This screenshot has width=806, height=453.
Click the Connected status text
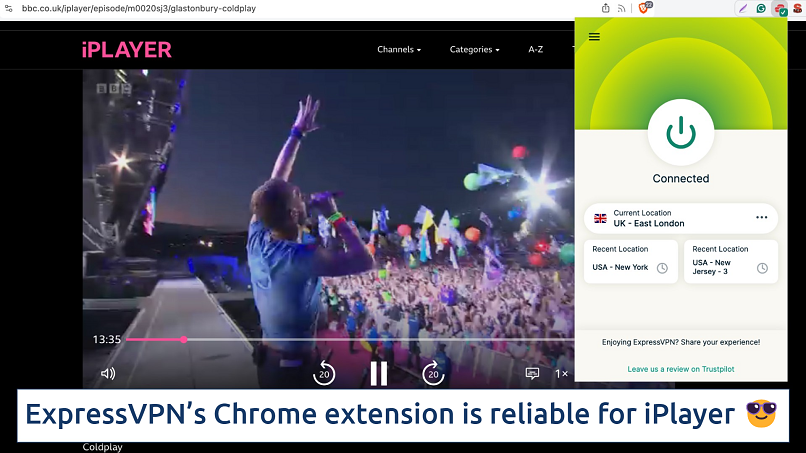point(681,178)
